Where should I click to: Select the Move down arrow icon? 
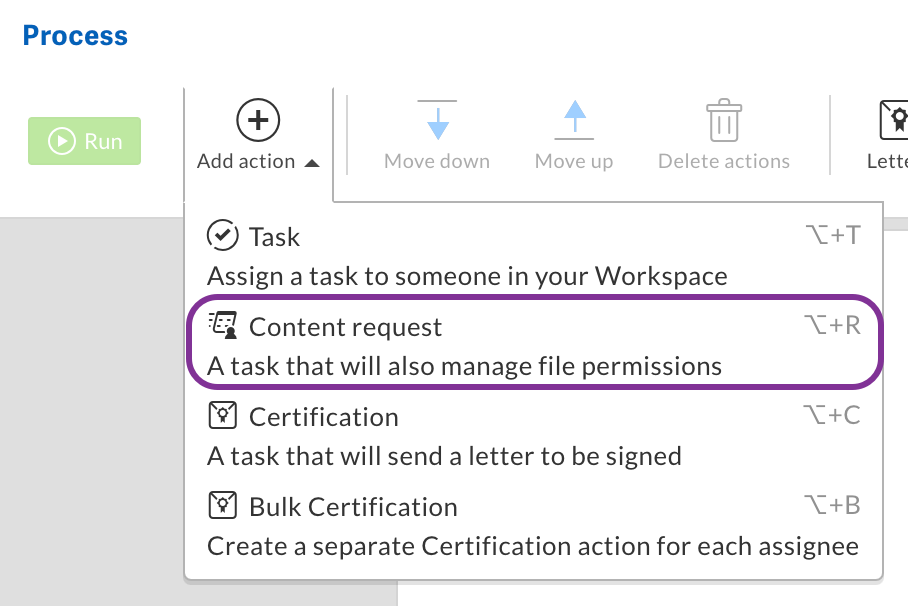(x=437, y=120)
